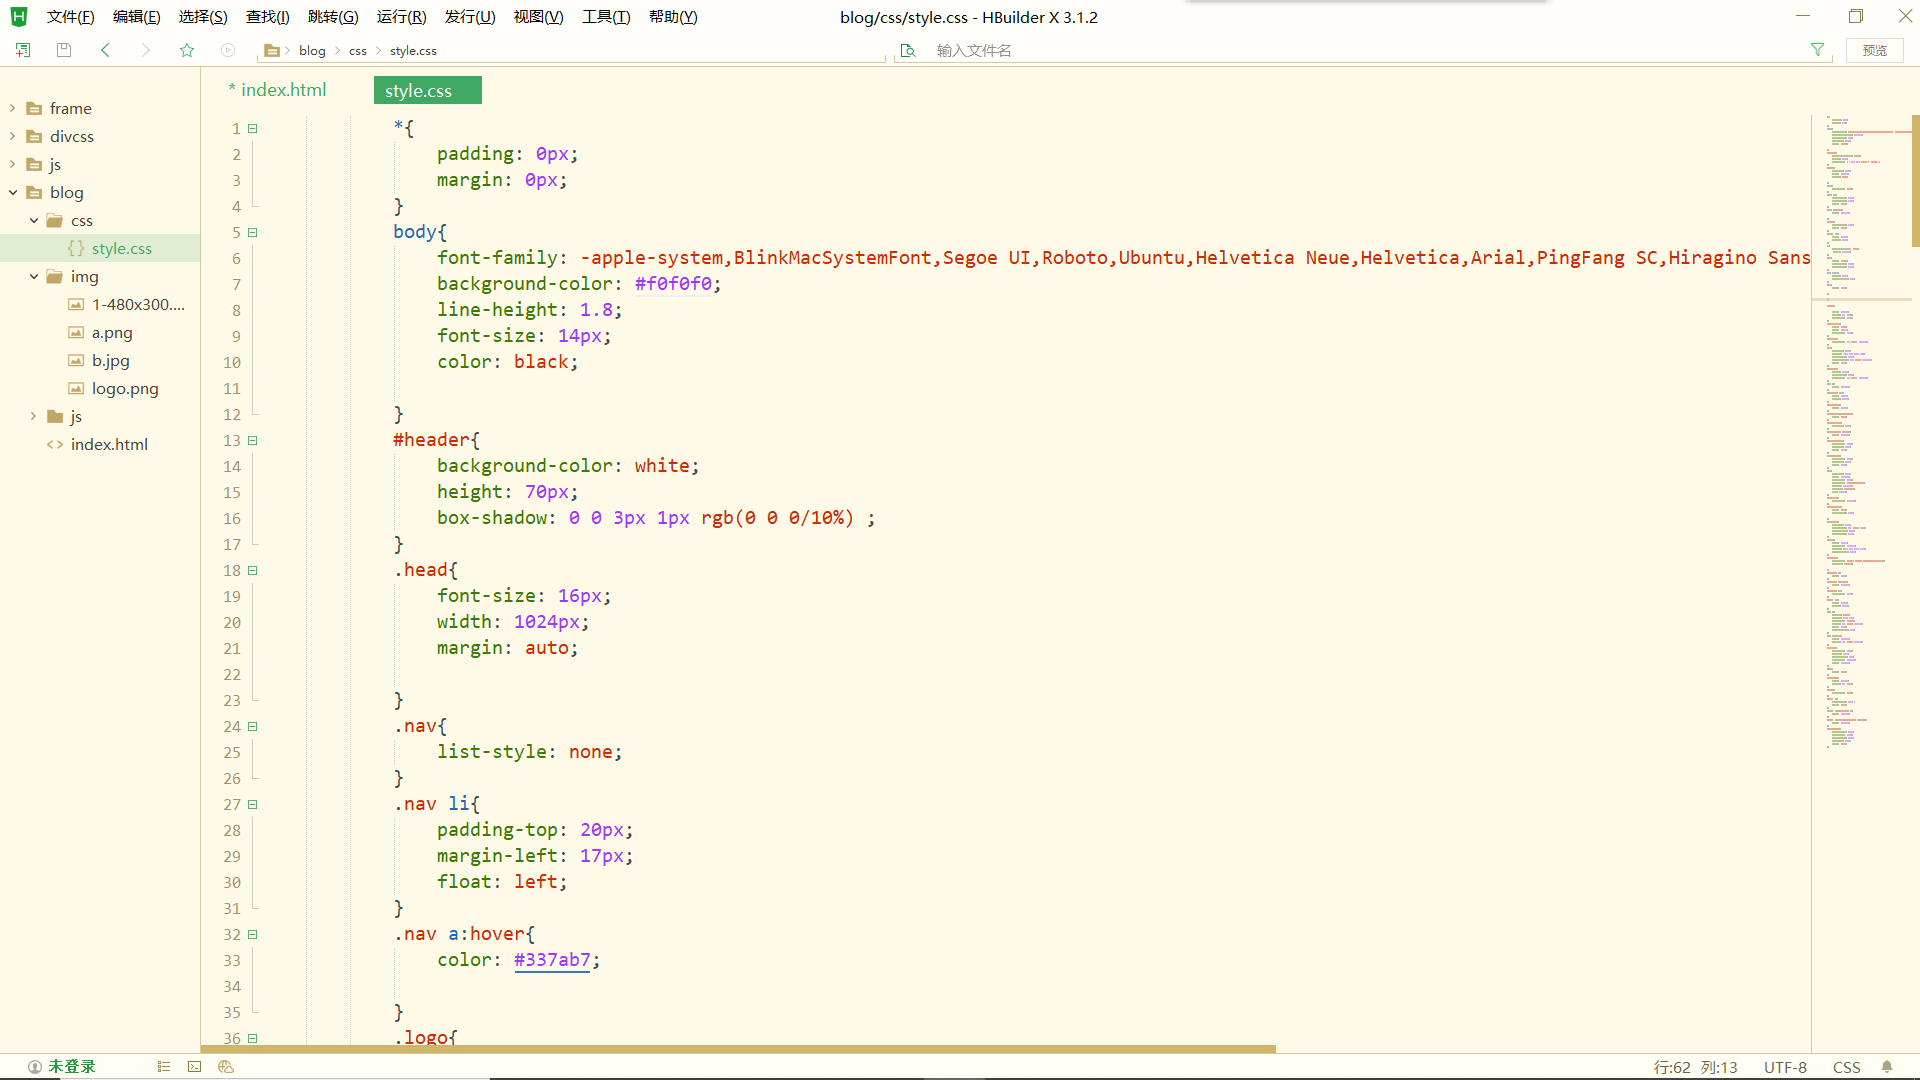Fold the .nav rule at line 24
This screenshot has height=1080, width=1920.
(253, 726)
